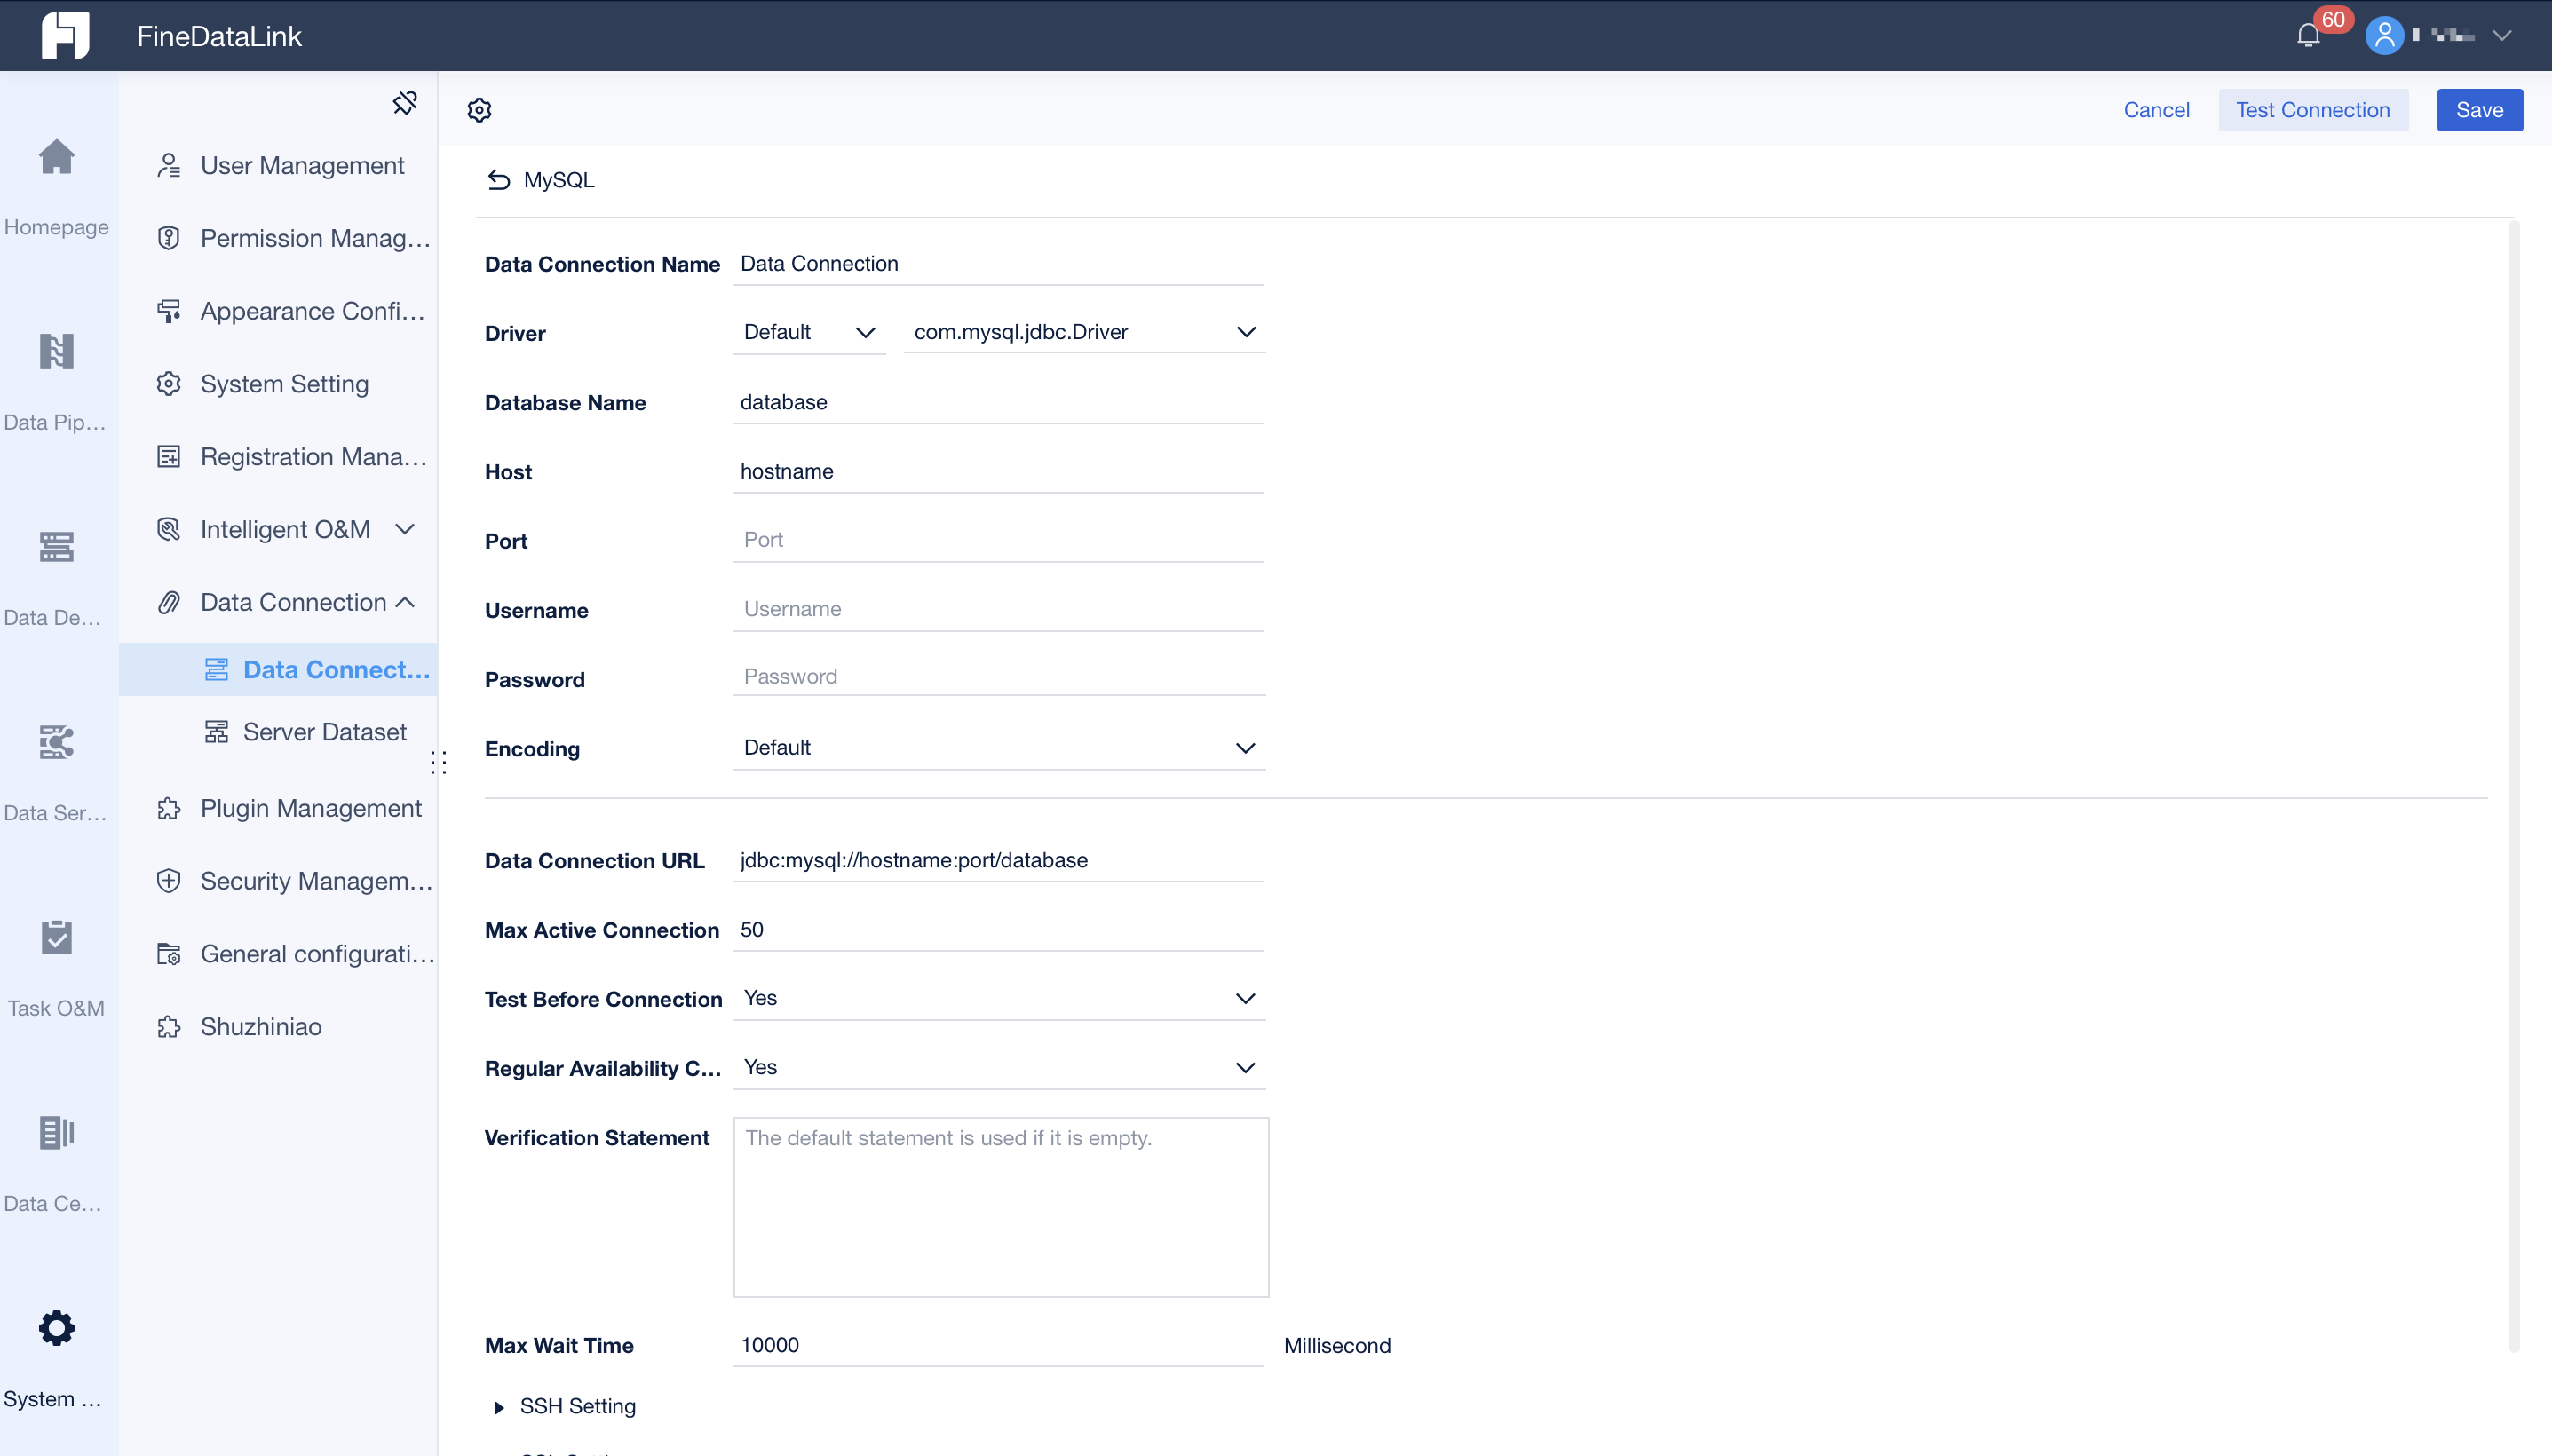Go back using the MySQL return arrow
This screenshot has width=2552, height=1456.
[x=498, y=180]
